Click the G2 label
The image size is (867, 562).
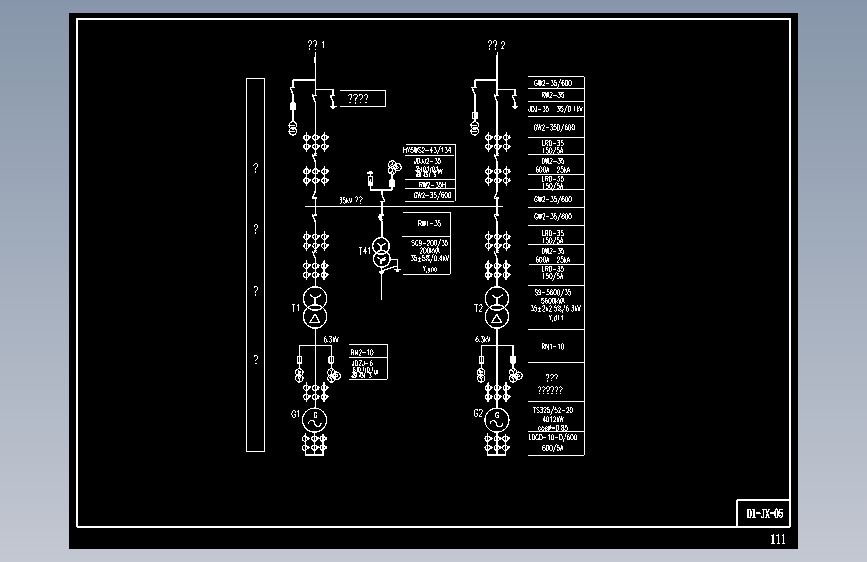click(478, 413)
